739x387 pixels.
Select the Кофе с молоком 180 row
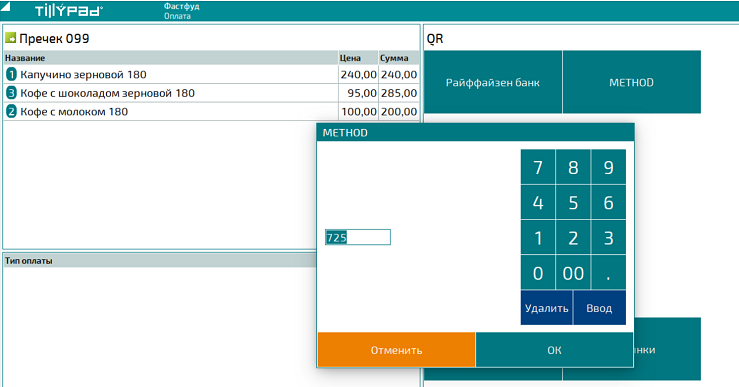coord(211,112)
